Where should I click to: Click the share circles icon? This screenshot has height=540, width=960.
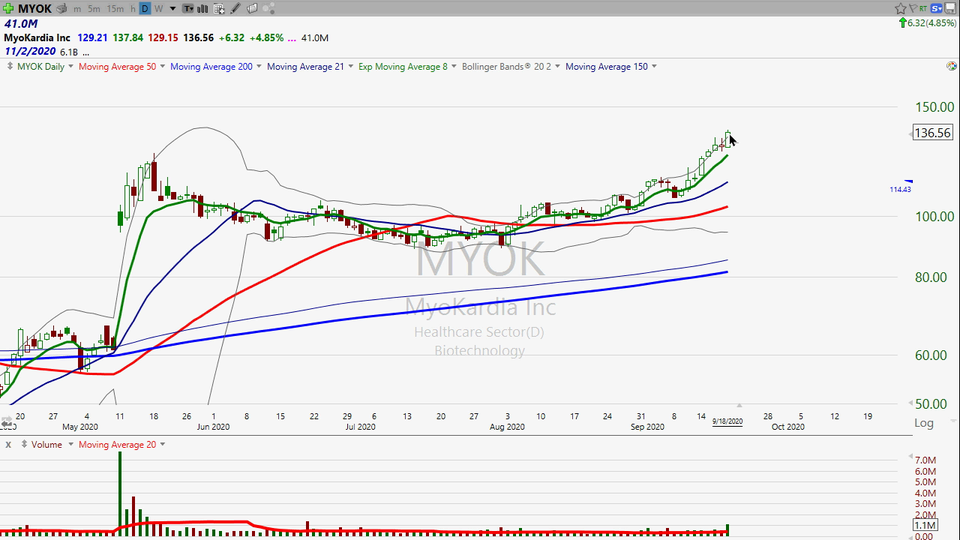click(268, 9)
